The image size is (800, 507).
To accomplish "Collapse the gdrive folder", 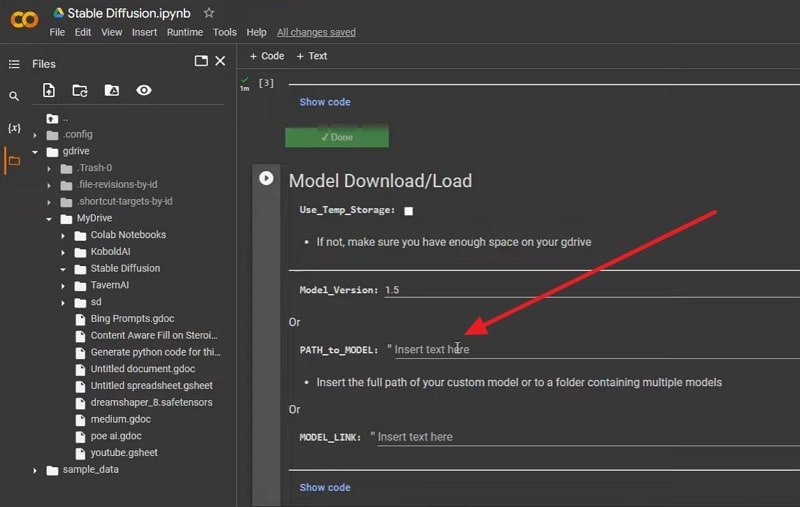I will click(35, 152).
